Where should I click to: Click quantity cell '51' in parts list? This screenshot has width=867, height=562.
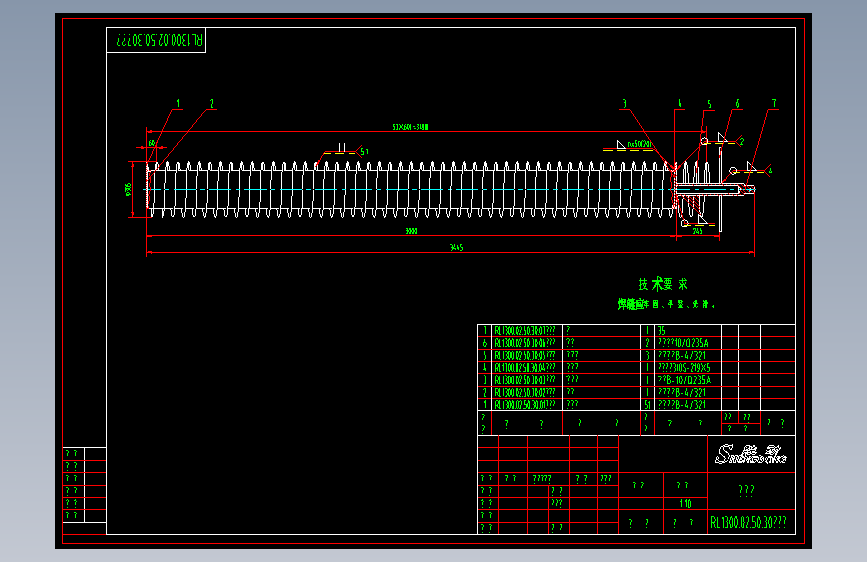[647, 405]
